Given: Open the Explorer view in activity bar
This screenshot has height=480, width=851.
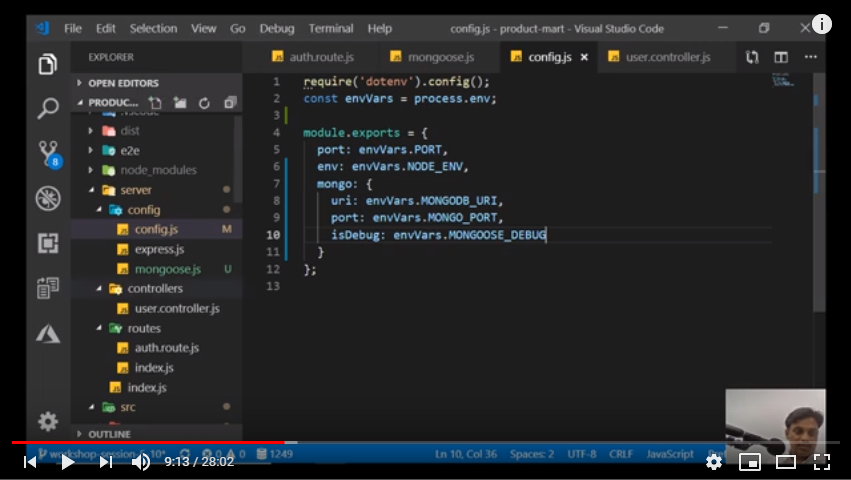Looking at the screenshot, I should (x=47, y=65).
